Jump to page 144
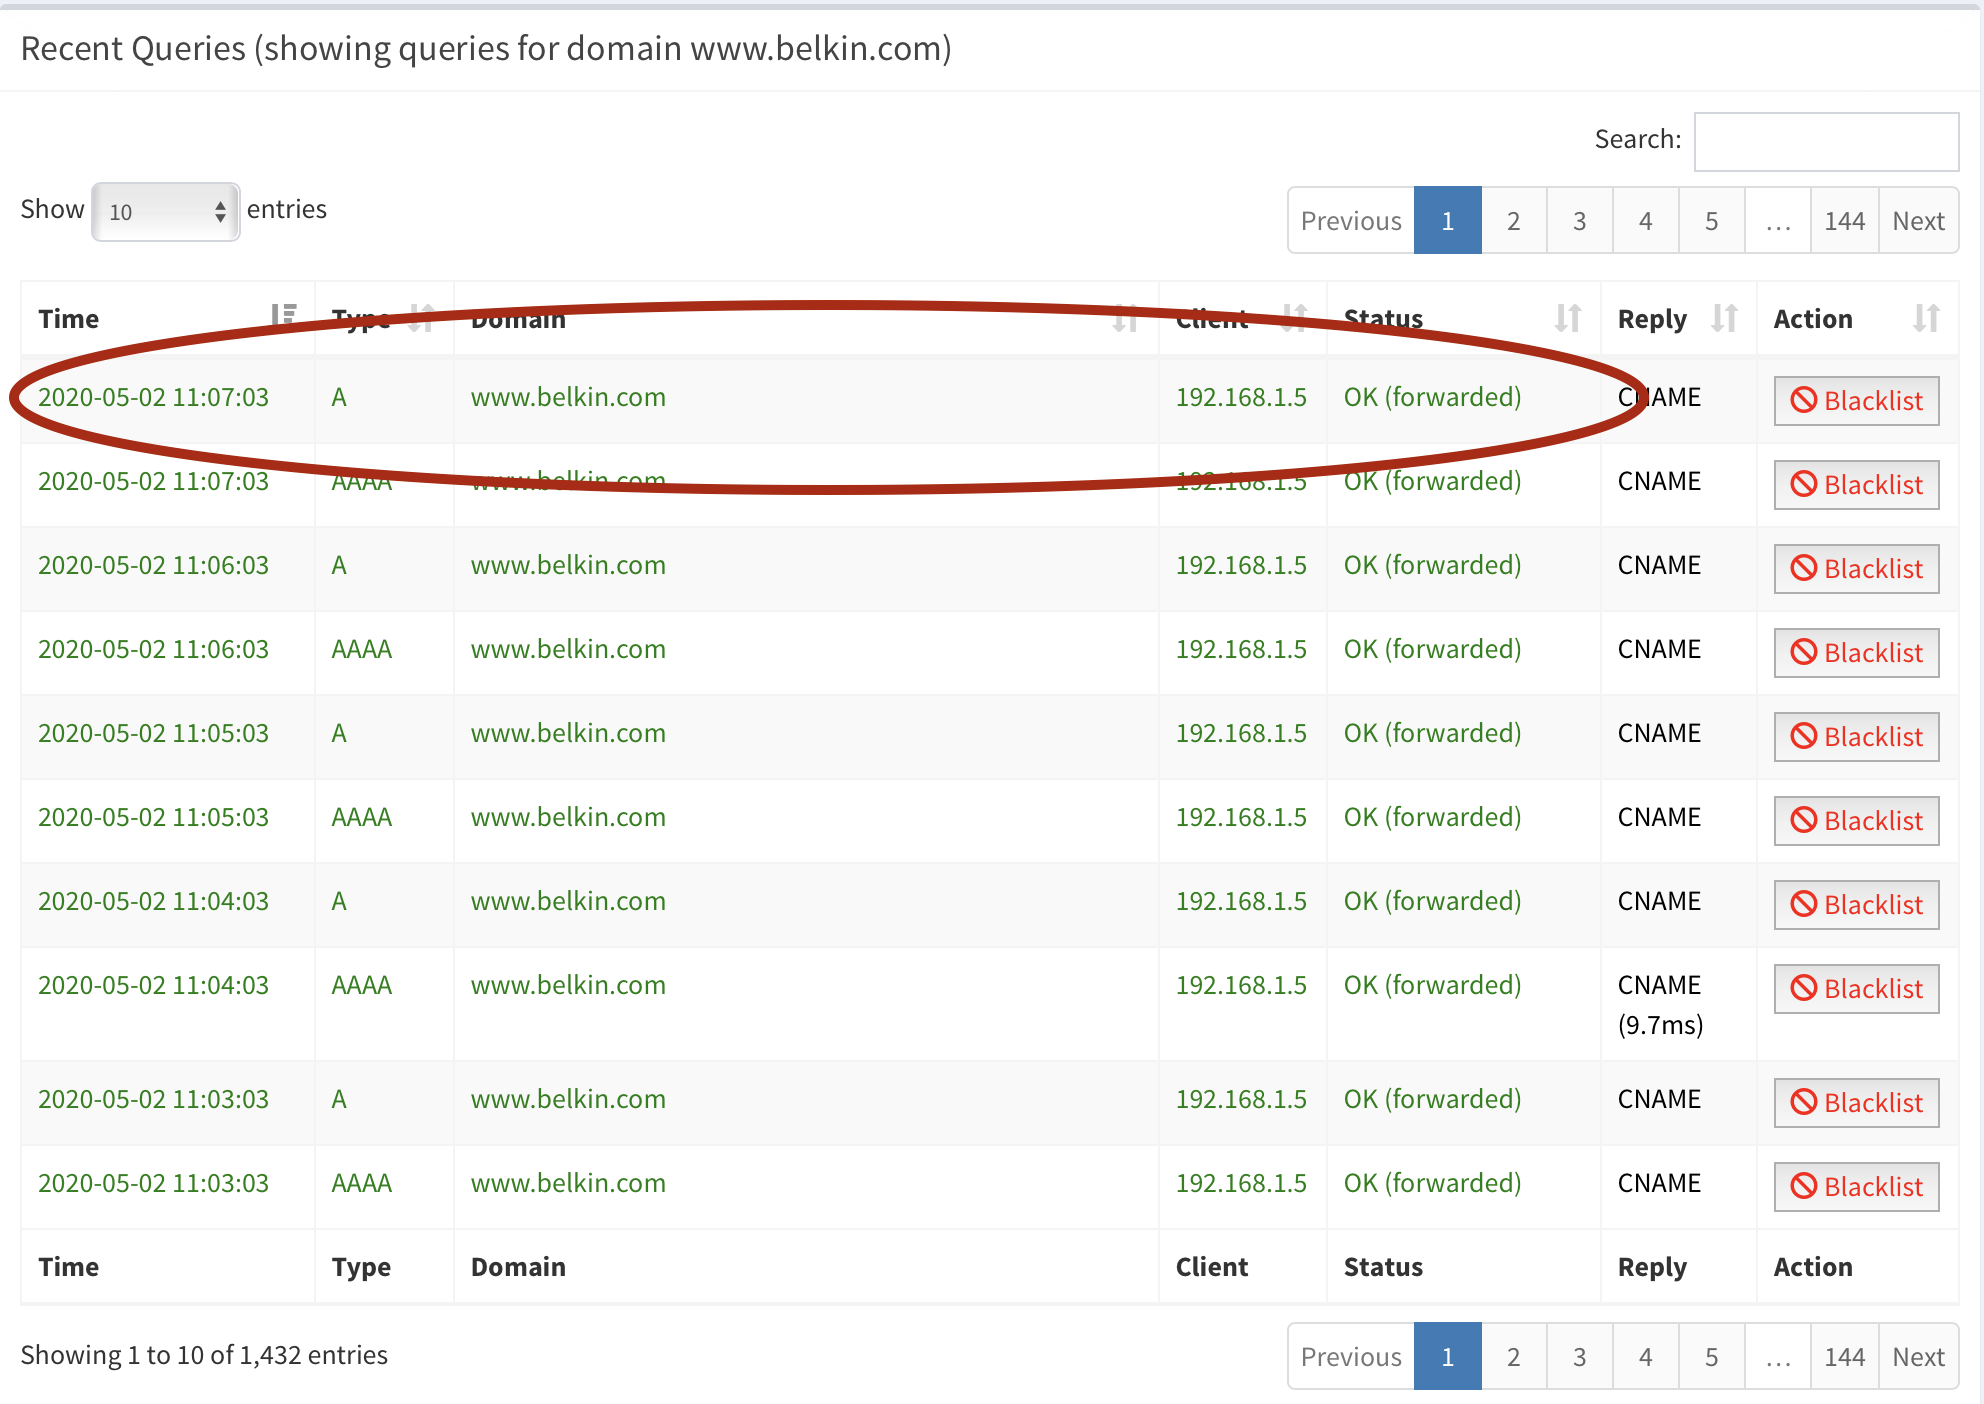This screenshot has height=1404, width=1984. tap(1844, 220)
